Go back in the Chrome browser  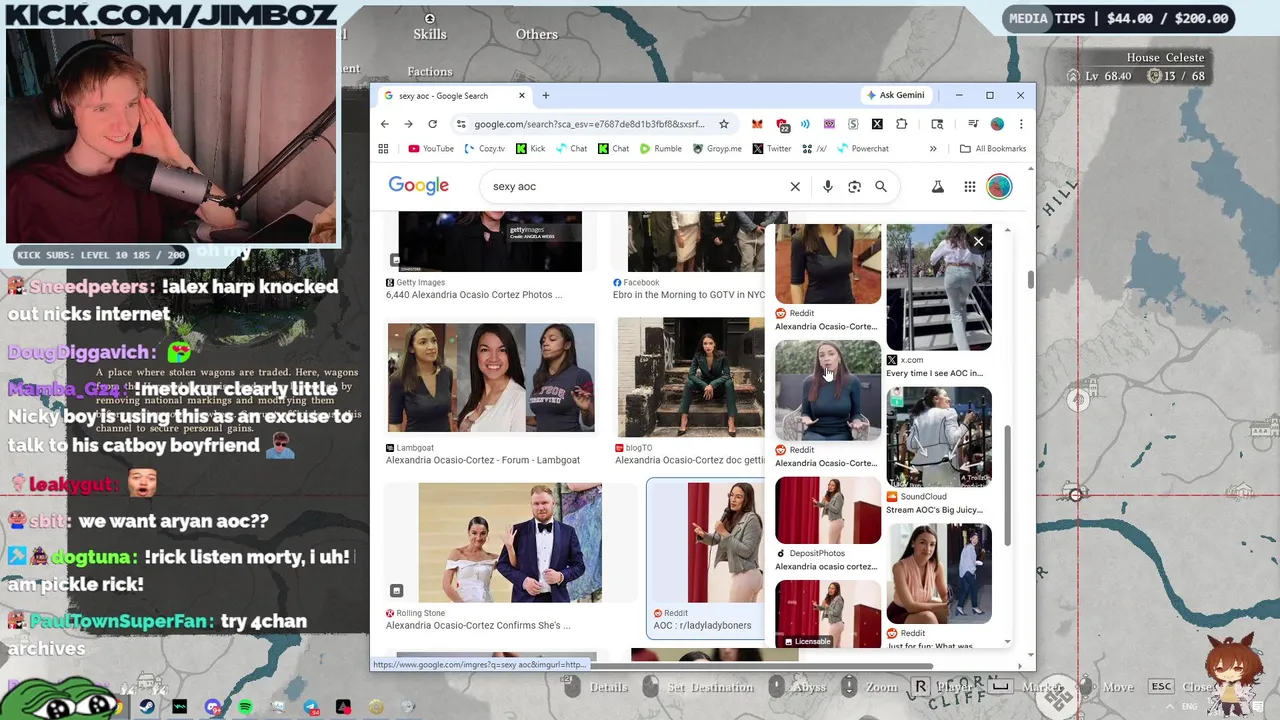point(385,124)
